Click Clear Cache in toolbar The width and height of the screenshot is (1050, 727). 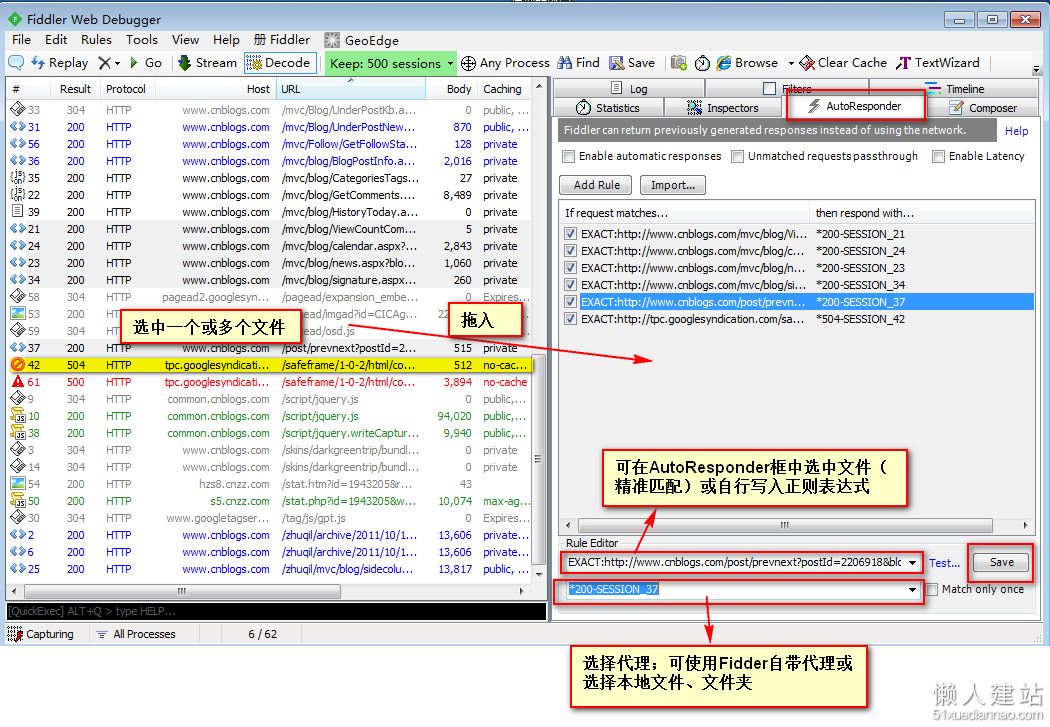843,63
